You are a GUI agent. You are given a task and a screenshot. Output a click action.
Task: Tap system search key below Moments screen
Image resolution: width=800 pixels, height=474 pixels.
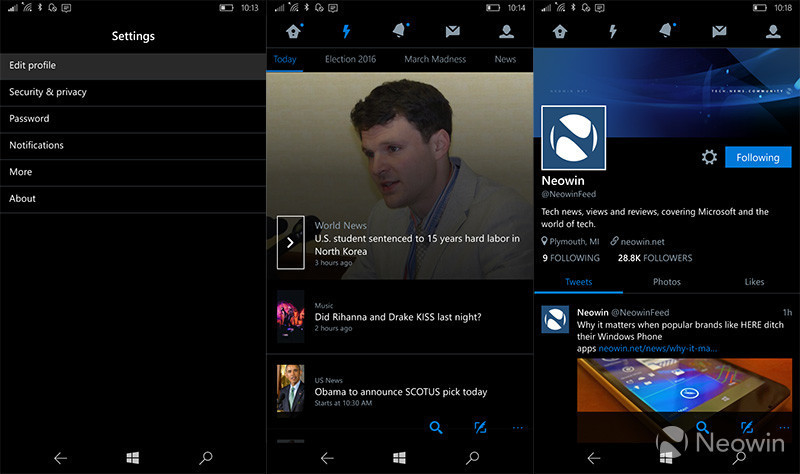[x=472, y=458]
